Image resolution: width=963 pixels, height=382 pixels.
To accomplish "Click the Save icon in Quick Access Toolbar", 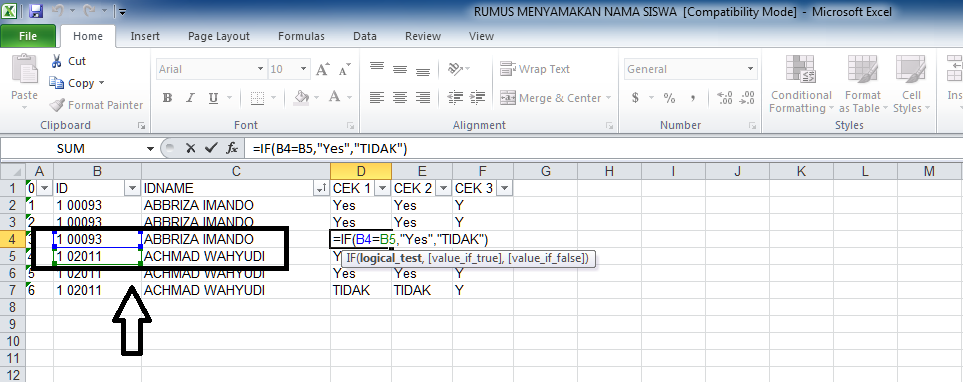I will [x=36, y=10].
